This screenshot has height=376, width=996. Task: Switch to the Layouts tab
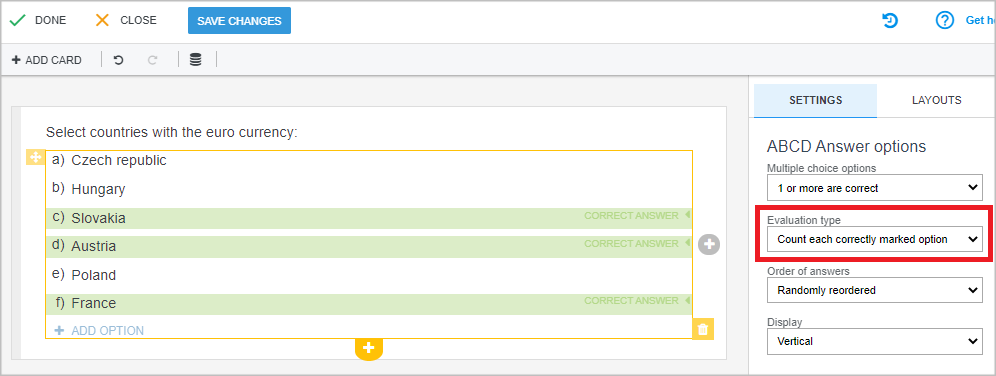click(x=936, y=100)
